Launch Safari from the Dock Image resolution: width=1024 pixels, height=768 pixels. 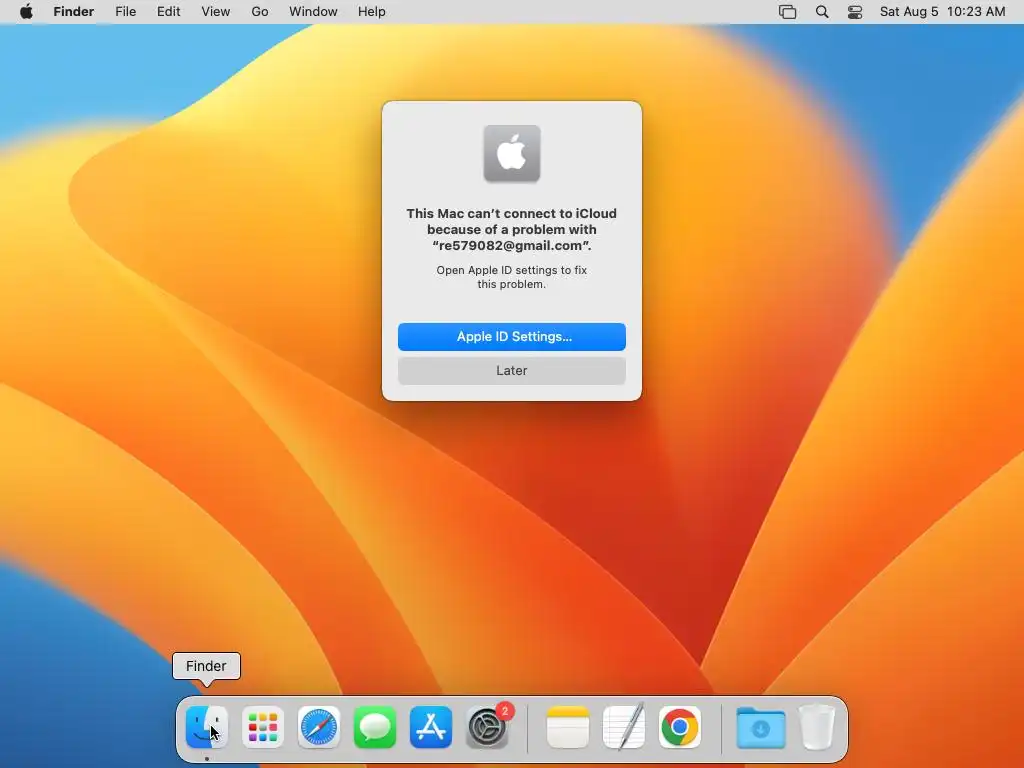tap(319, 727)
